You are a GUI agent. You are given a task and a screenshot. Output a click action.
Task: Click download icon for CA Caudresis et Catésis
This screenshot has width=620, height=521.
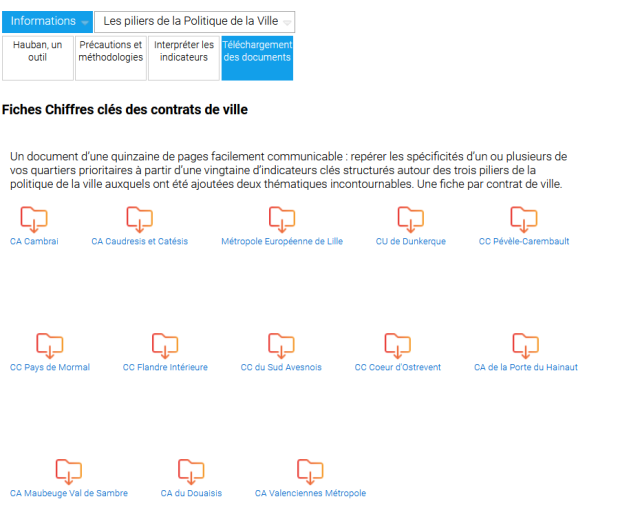click(x=140, y=219)
